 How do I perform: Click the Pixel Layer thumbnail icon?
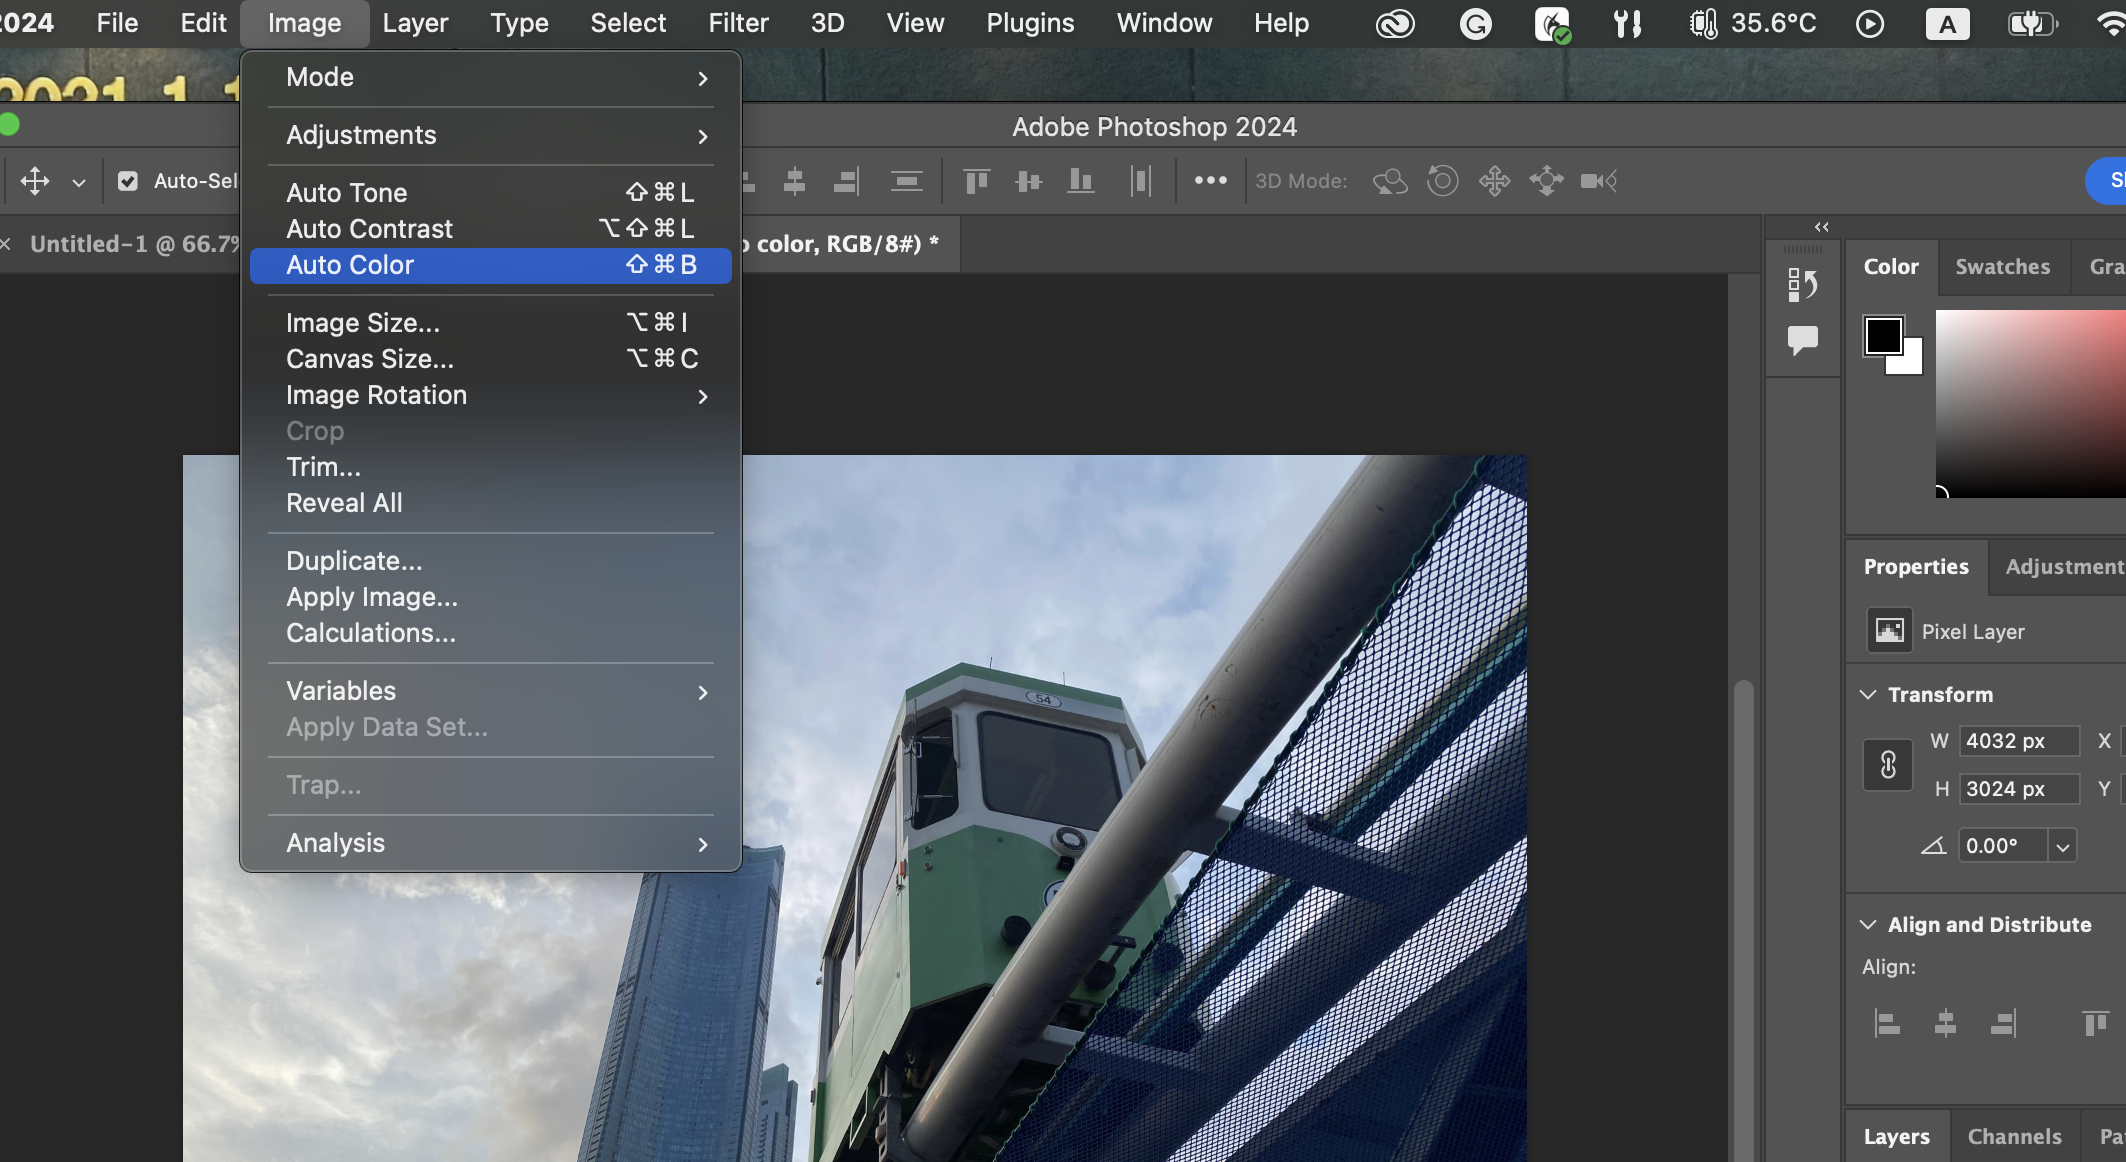click(1889, 631)
